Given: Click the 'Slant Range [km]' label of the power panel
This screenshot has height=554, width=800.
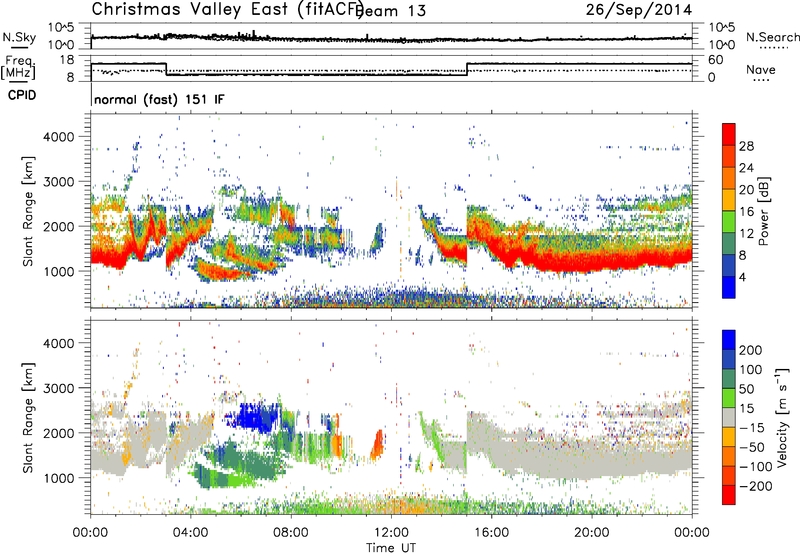Looking at the screenshot, I should click(x=28, y=211).
